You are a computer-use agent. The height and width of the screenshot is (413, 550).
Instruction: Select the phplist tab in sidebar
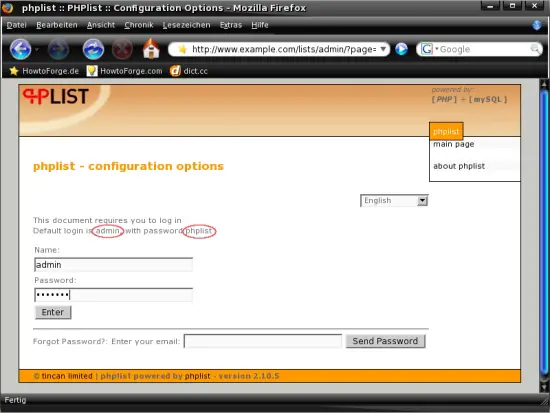pyautogui.click(x=446, y=132)
